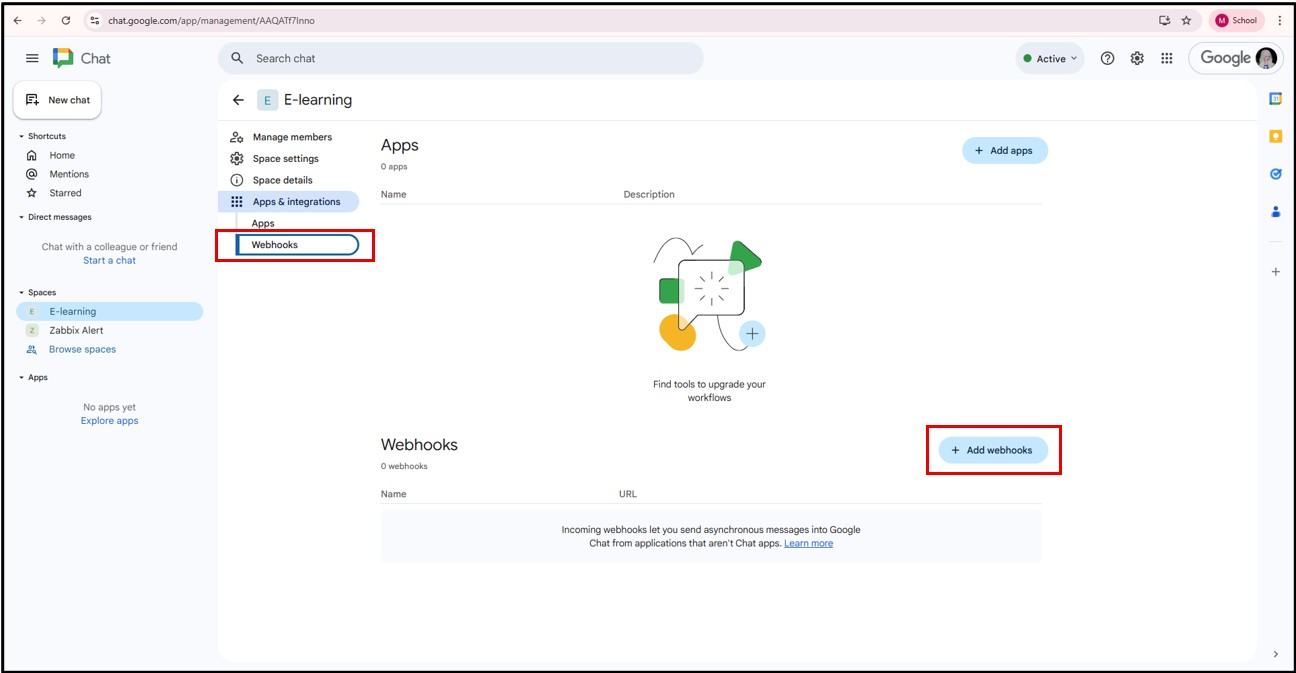Open the Google apps grid icon
This screenshot has height=673, width=1296.
tap(1166, 59)
